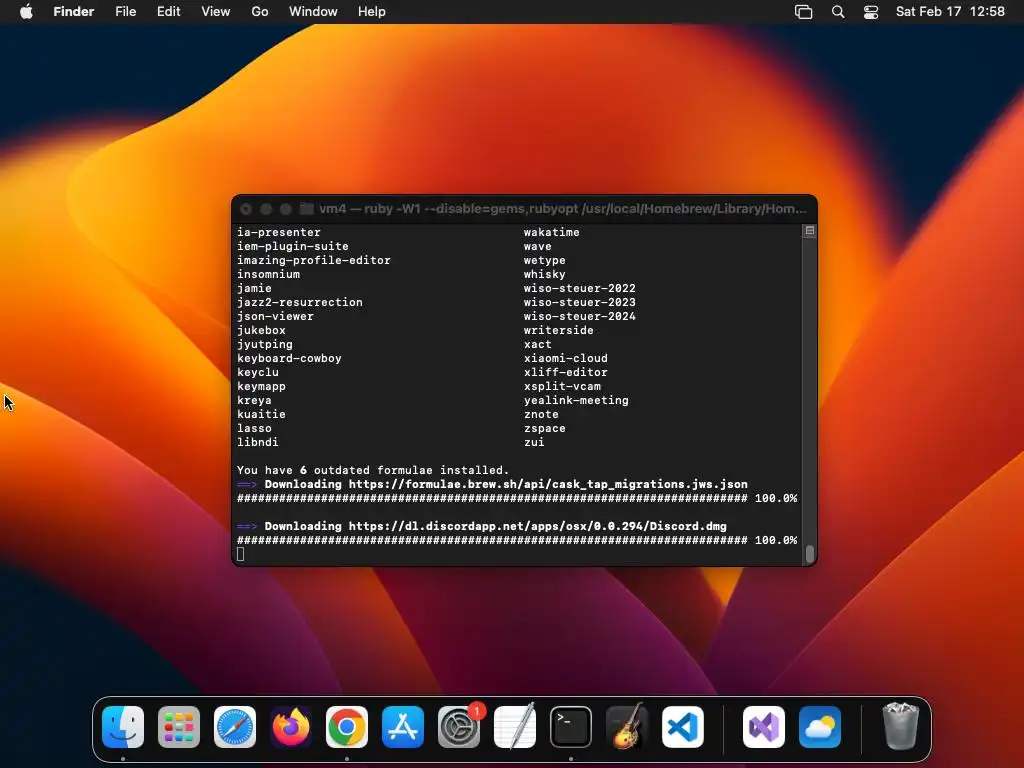Open Spotlight search in menu bar
The width and height of the screenshot is (1024, 768).
point(838,12)
